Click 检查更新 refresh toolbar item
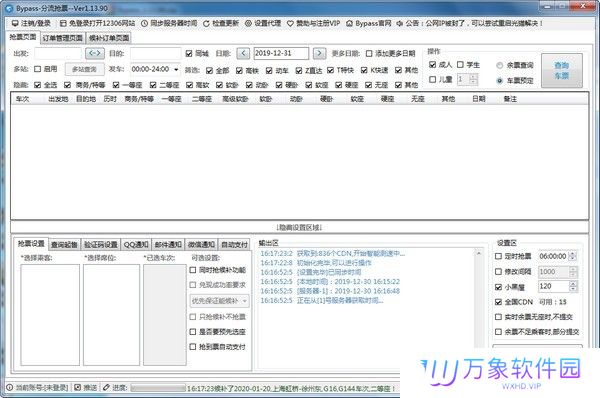 [x=221, y=23]
